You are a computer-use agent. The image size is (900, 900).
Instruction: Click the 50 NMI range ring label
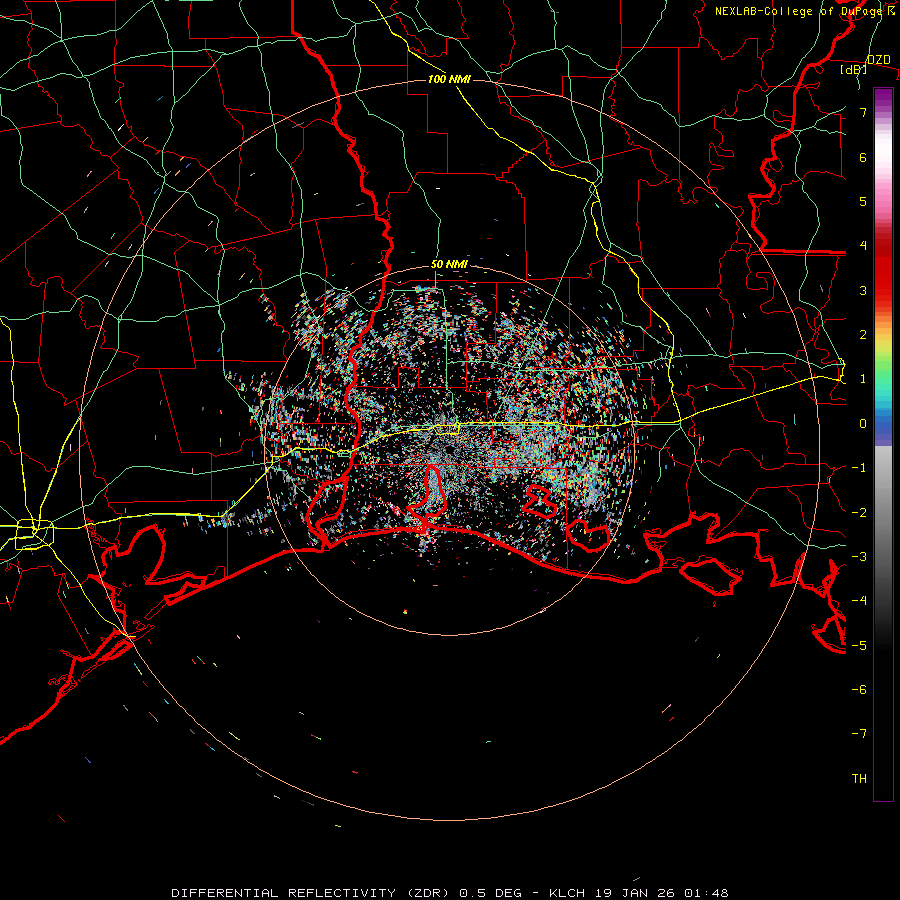coord(449,264)
